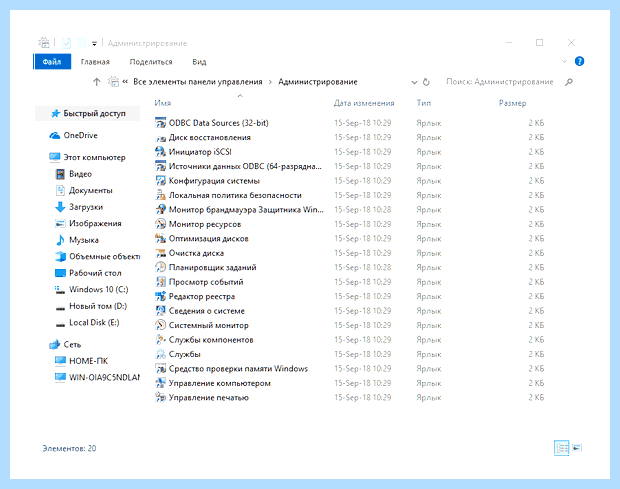Switch to the Главная ribbon tab
This screenshot has height=489, width=620.
[95, 62]
